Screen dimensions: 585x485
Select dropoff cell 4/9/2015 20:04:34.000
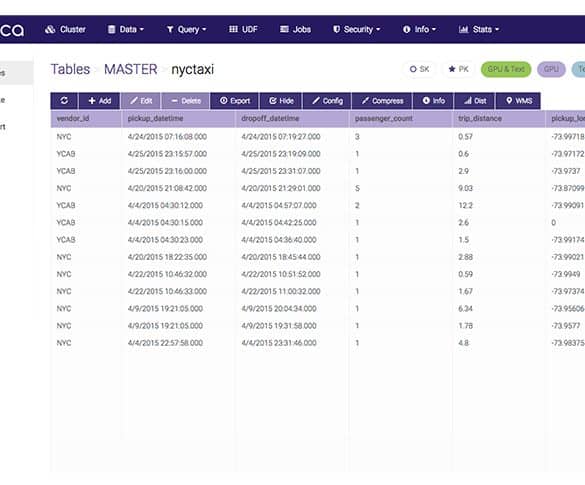(279, 309)
